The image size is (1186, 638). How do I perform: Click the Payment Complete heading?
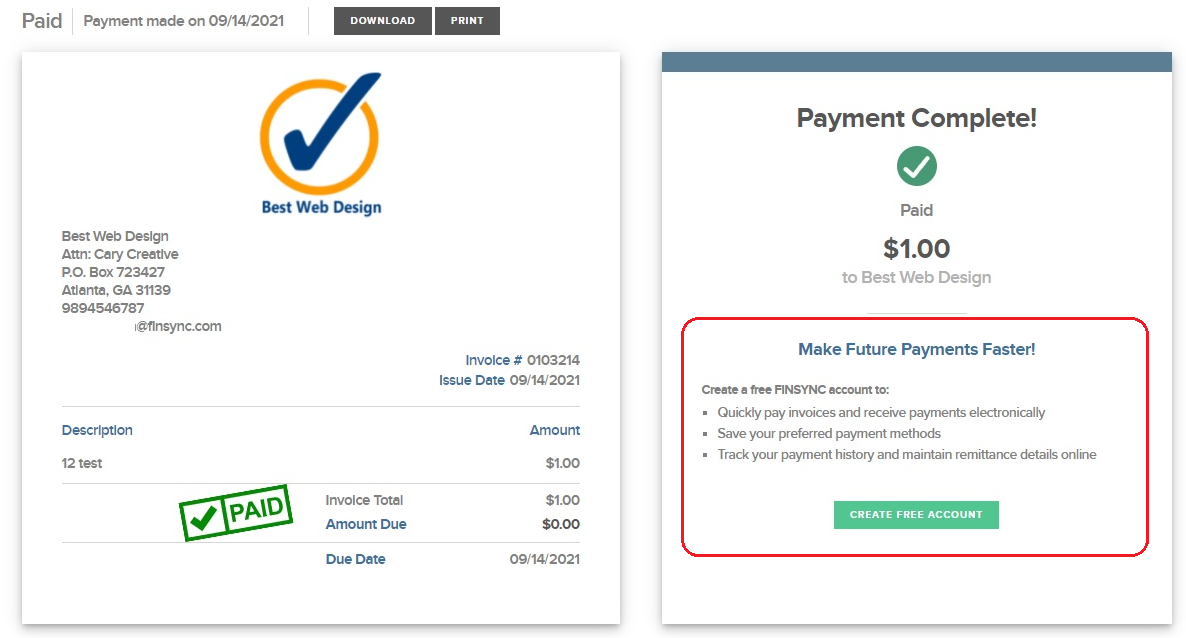(x=917, y=118)
